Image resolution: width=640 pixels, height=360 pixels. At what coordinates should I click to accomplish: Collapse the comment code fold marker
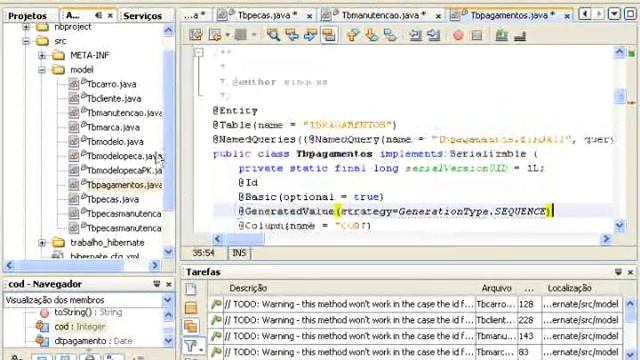click(199, 52)
